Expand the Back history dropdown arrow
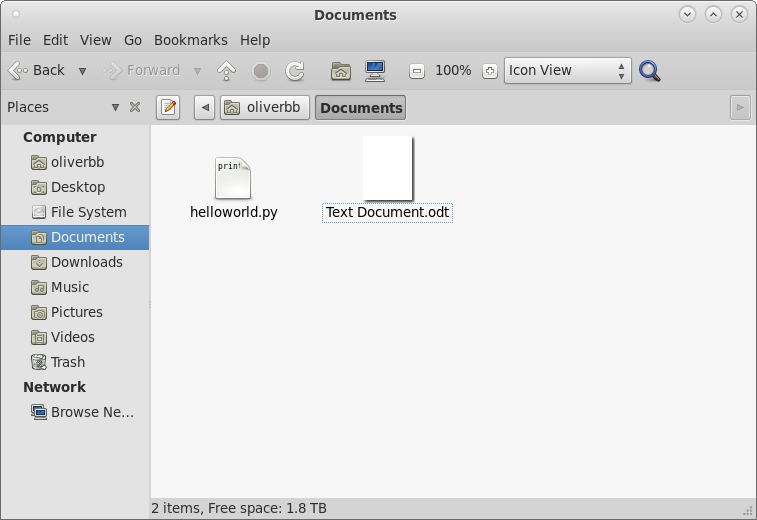This screenshot has width=757, height=520. click(82, 71)
